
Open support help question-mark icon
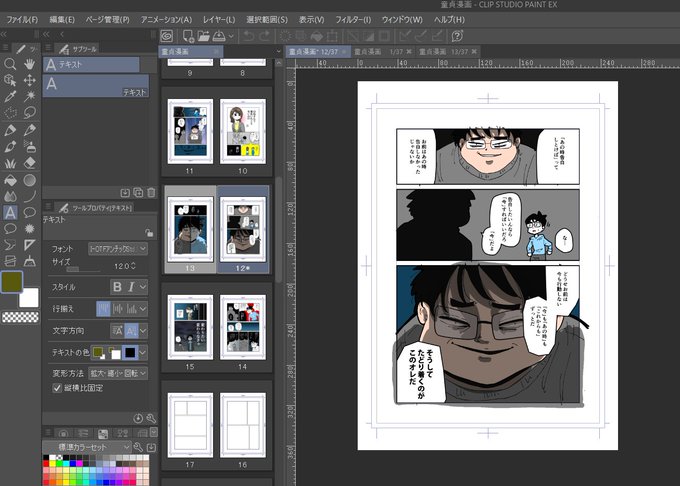click(457, 36)
